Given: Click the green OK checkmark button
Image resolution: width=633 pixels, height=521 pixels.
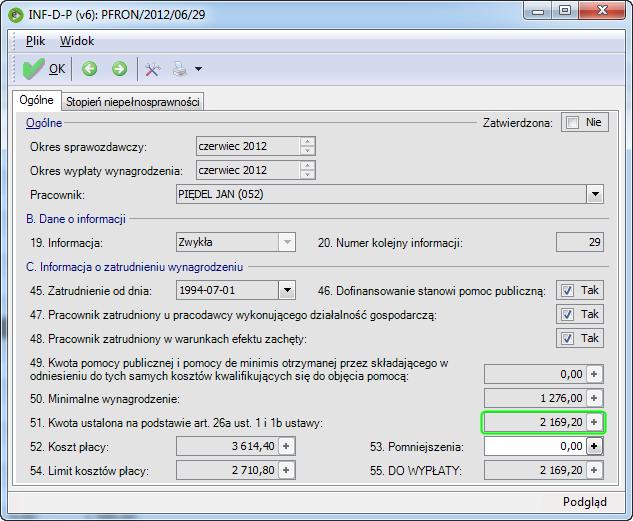Looking at the screenshot, I should point(44,69).
